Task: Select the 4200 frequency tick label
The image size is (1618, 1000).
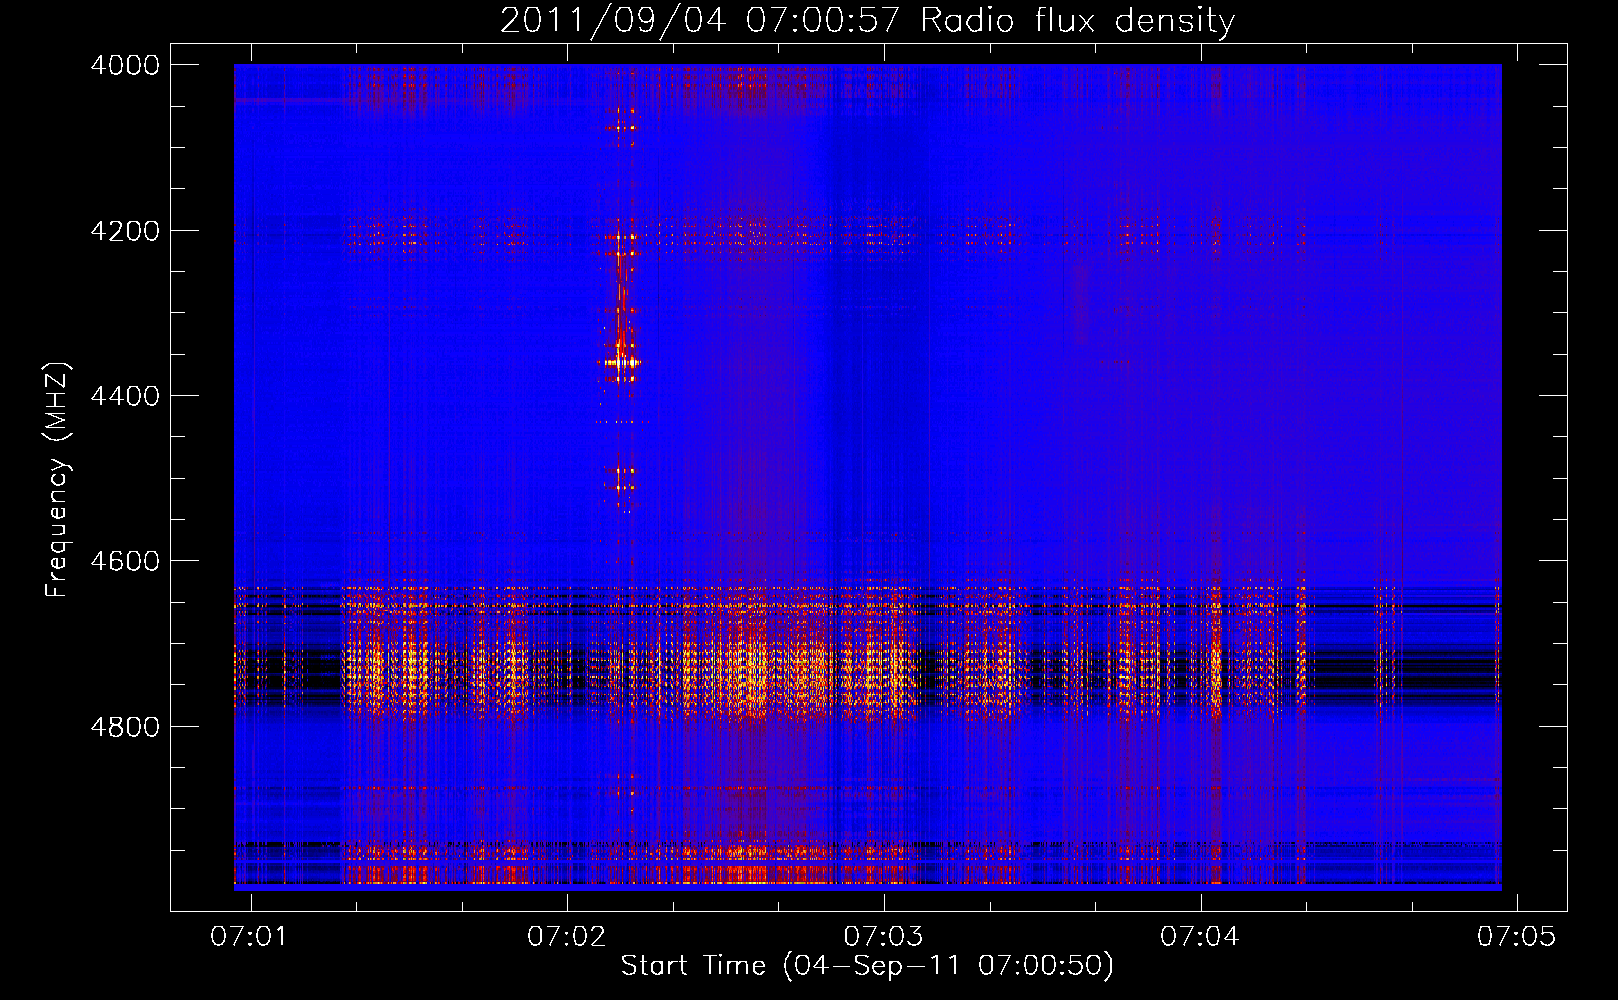Action: [x=125, y=231]
